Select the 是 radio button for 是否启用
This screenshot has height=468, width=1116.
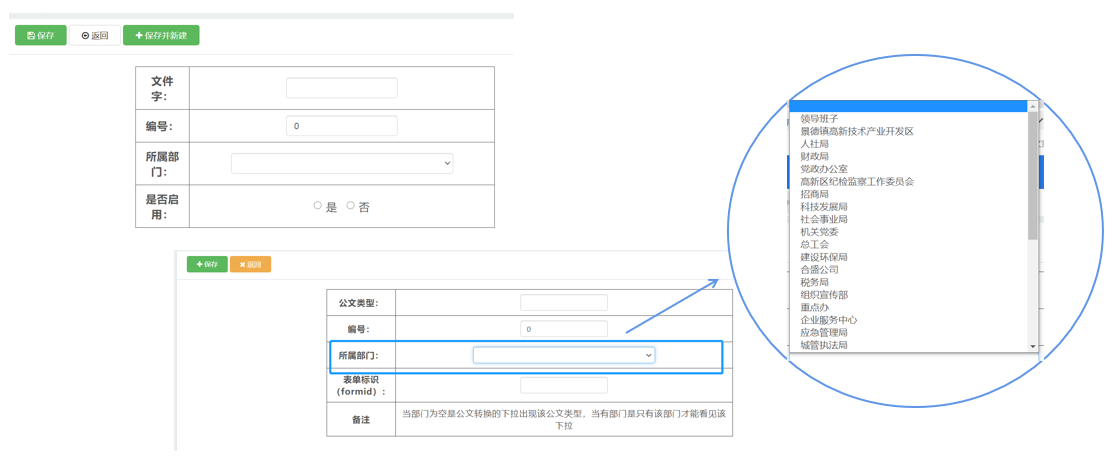(x=318, y=205)
